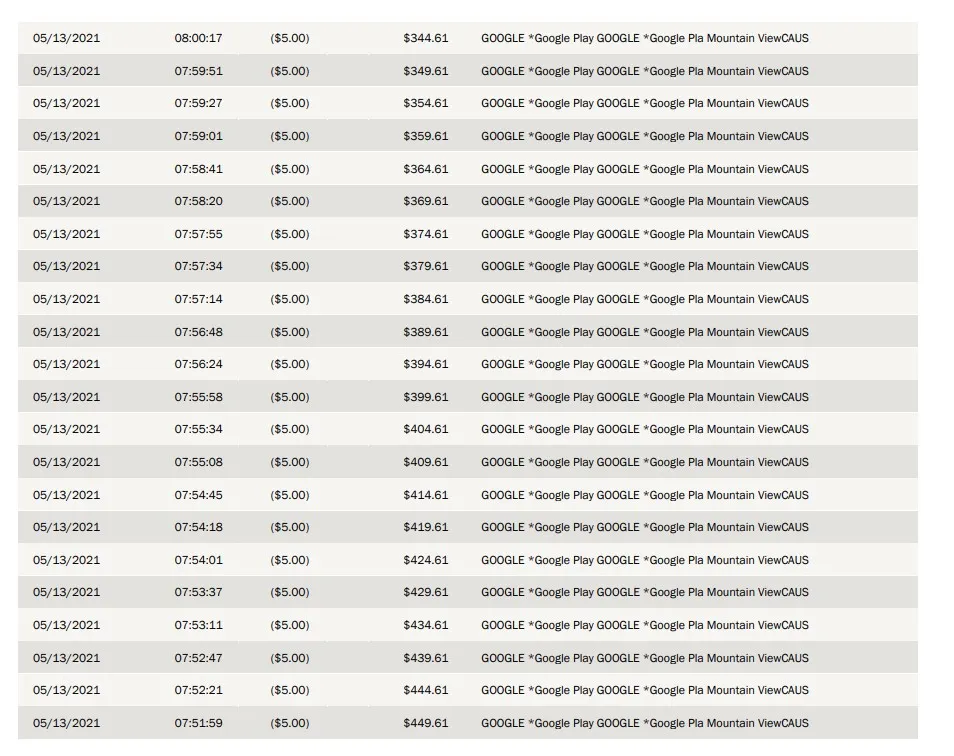954x756 pixels.
Task: Click the 08:00:17 transaction time
Action: point(198,38)
